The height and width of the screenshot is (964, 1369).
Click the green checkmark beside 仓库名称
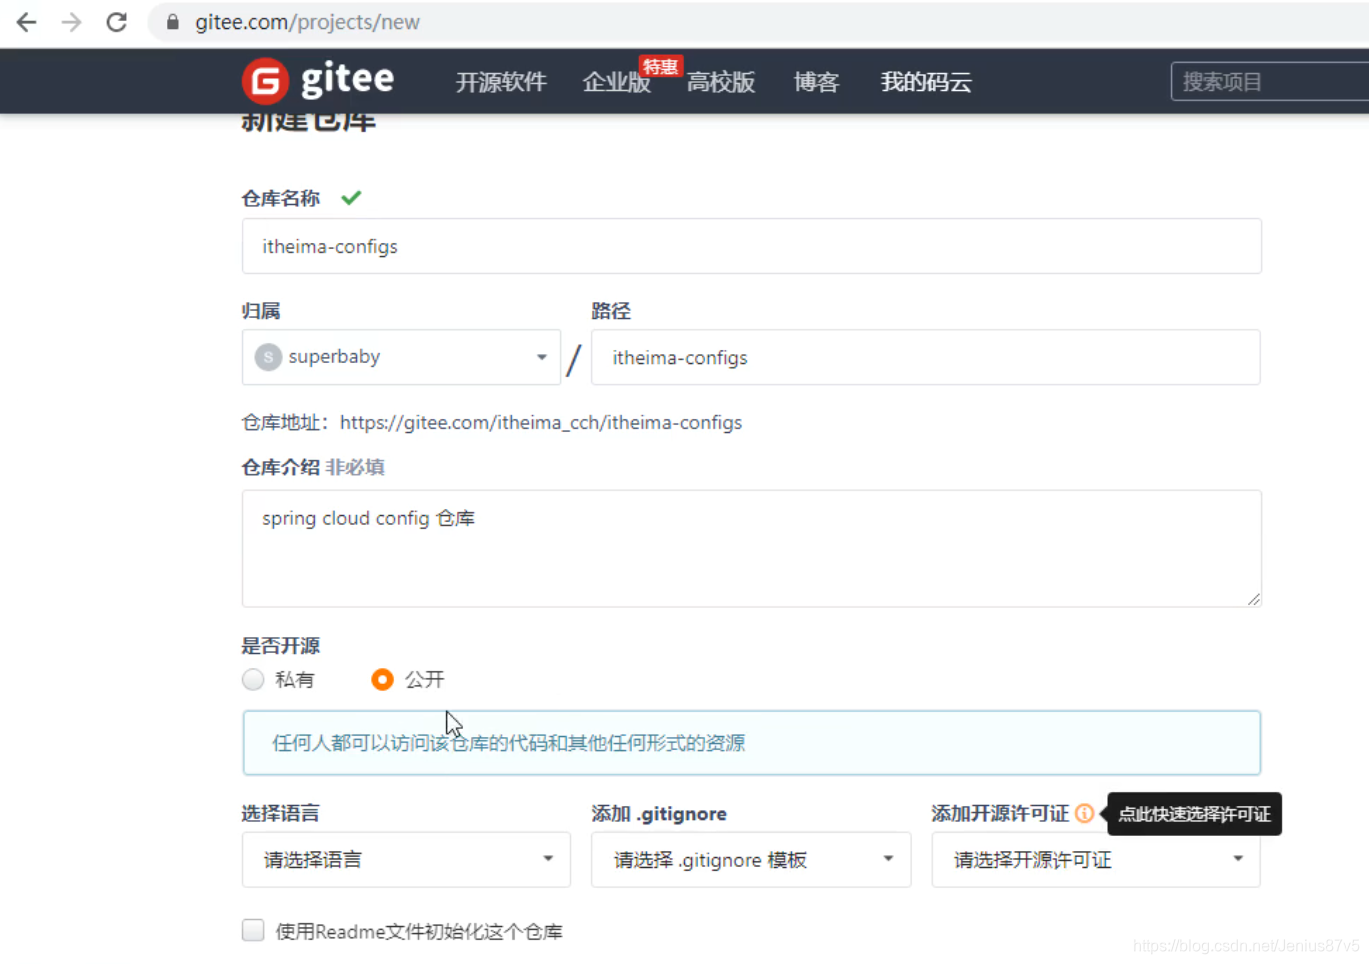point(351,198)
